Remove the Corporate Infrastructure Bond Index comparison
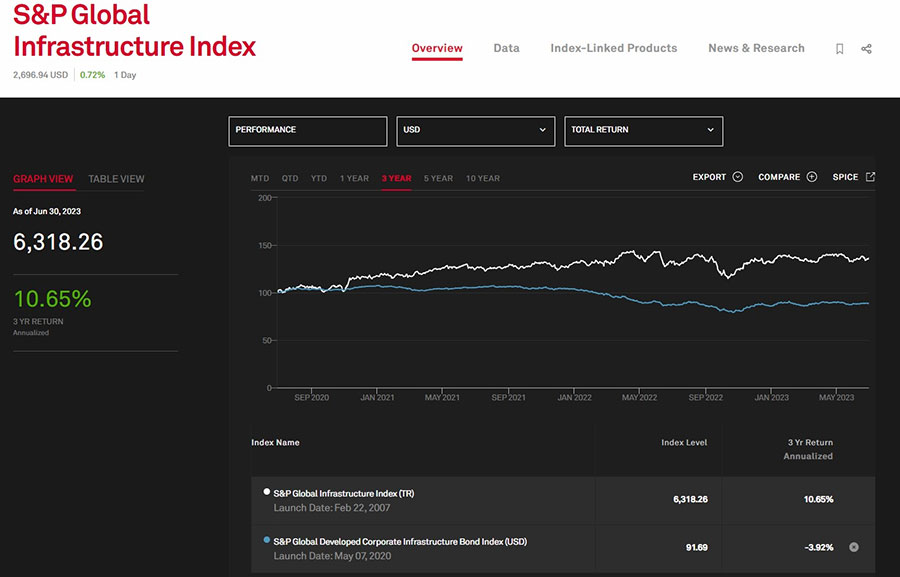 [853, 547]
